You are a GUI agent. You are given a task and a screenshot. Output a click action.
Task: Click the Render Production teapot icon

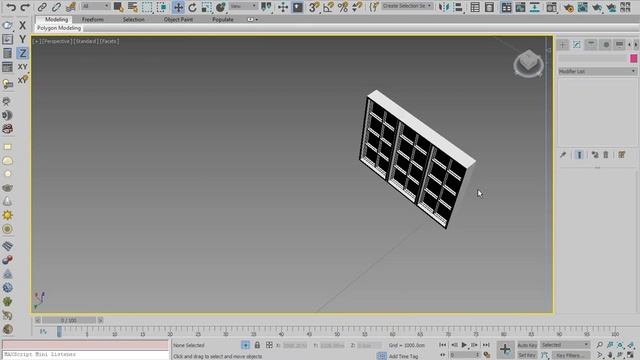(x=597, y=7)
